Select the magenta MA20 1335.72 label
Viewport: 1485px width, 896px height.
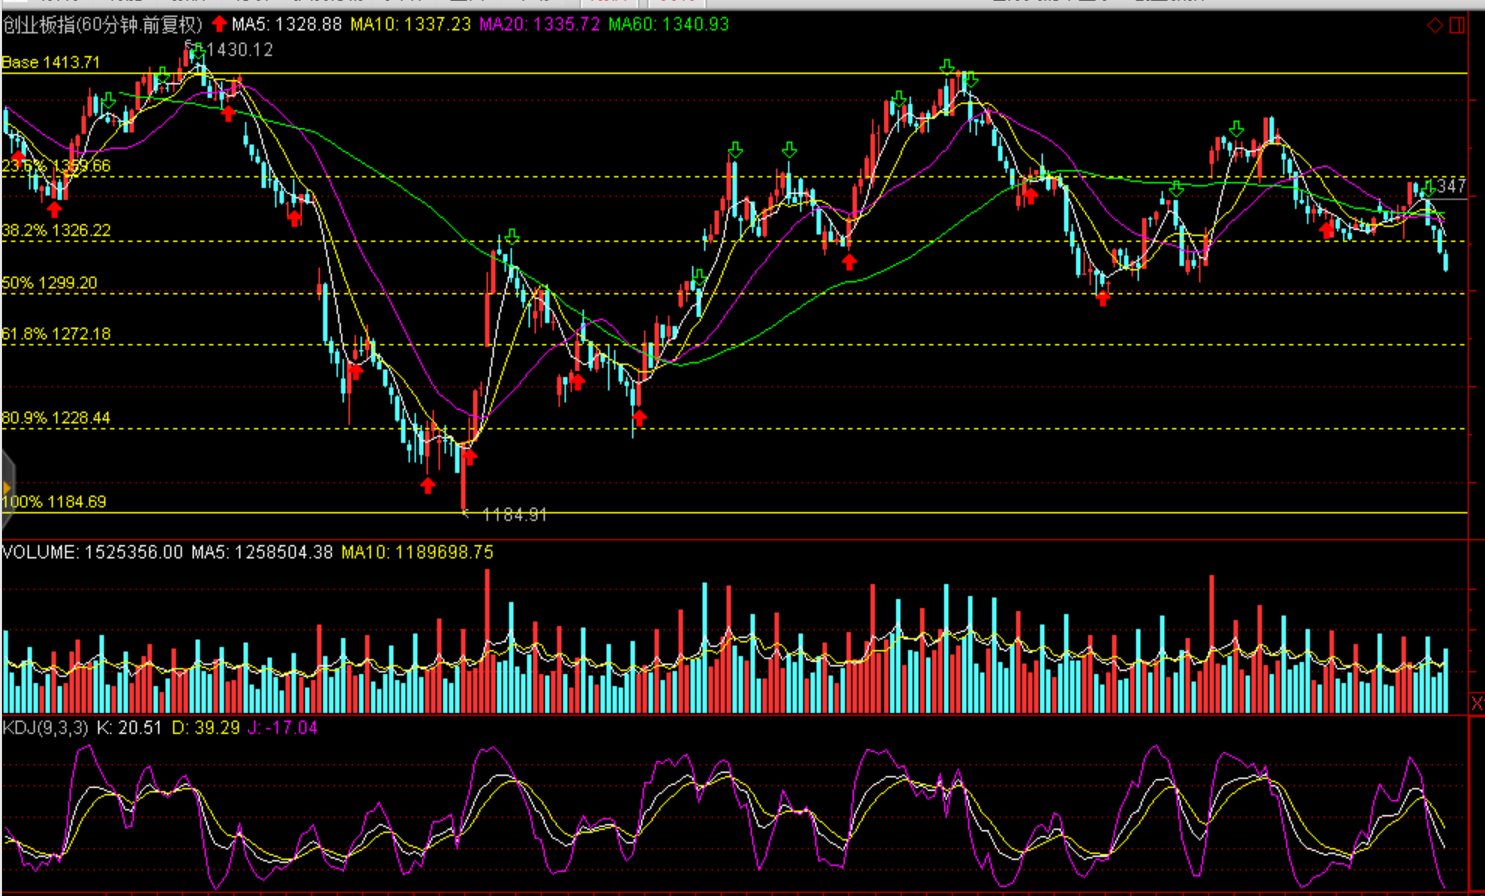[539, 24]
